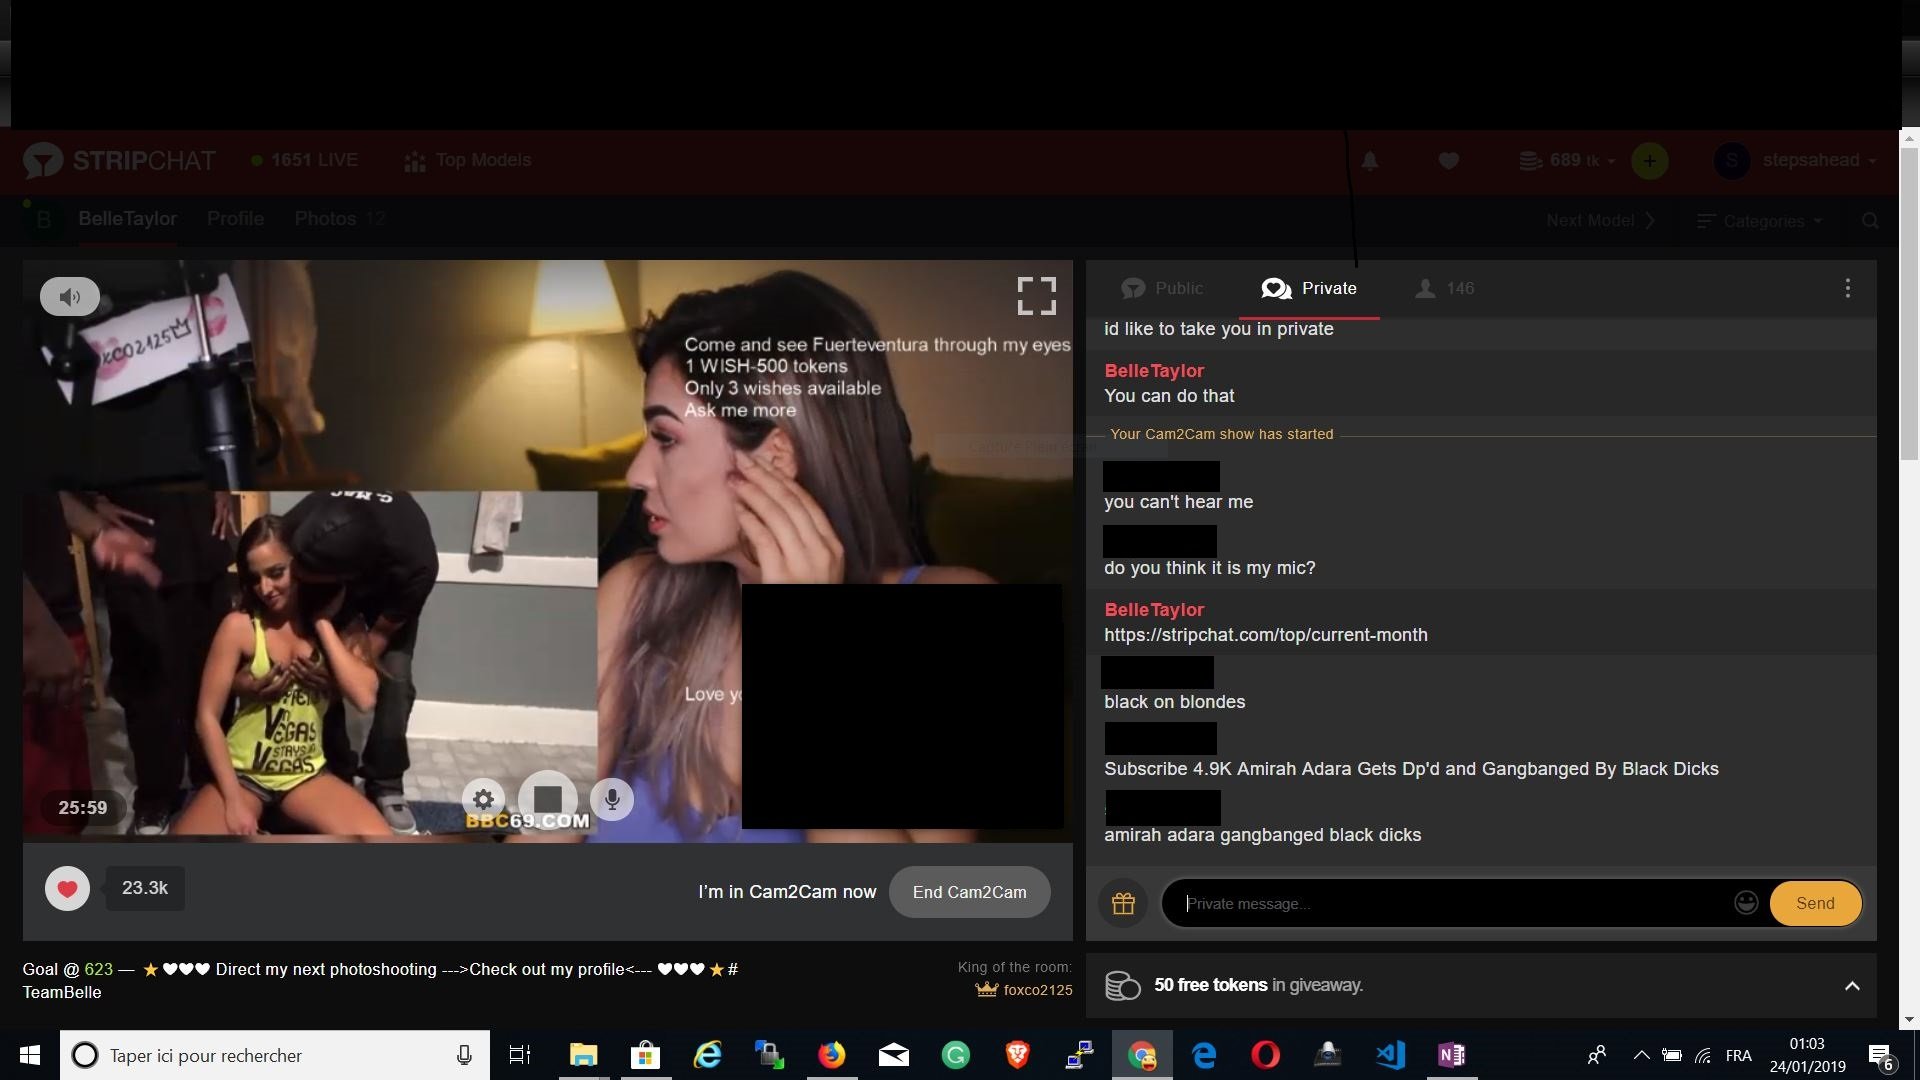Toggle the Cam2Cam microphone
Viewport: 1920px width, 1080px height.
coord(612,799)
